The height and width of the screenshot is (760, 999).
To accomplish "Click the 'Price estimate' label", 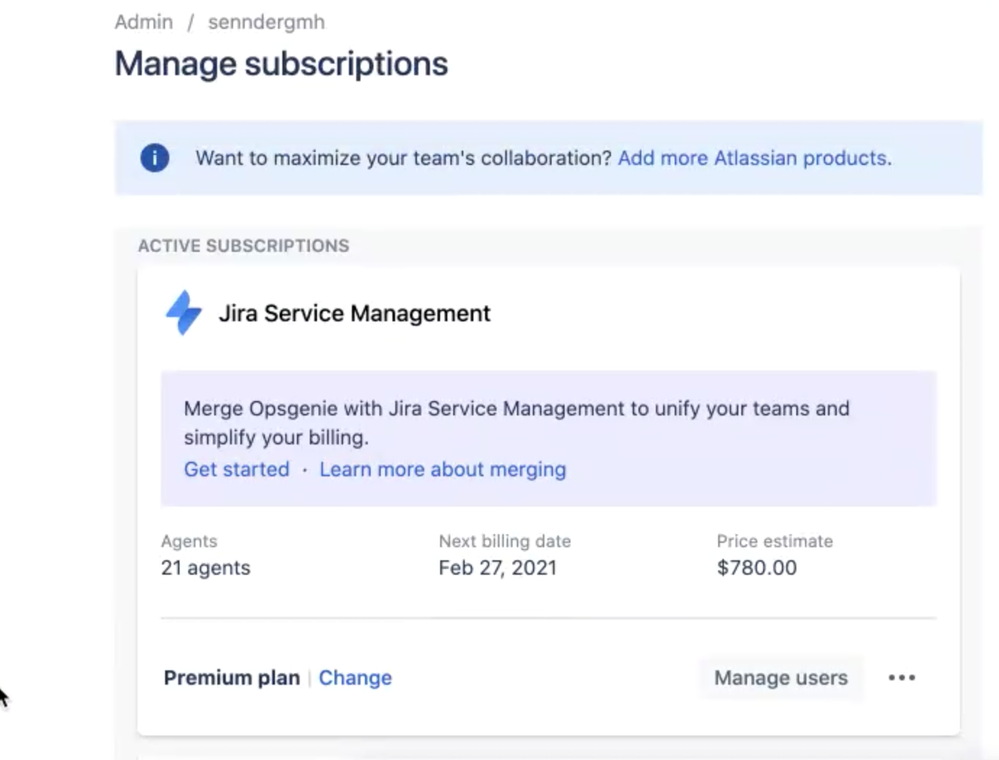I will pyautogui.click(x=775, y=541).
